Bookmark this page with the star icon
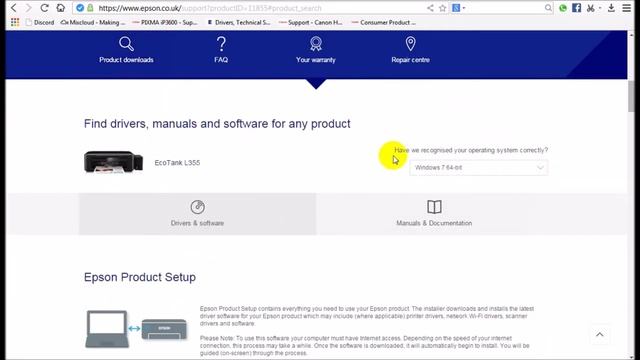The height and width of the screenshot is (360, 640). point(442,8)
